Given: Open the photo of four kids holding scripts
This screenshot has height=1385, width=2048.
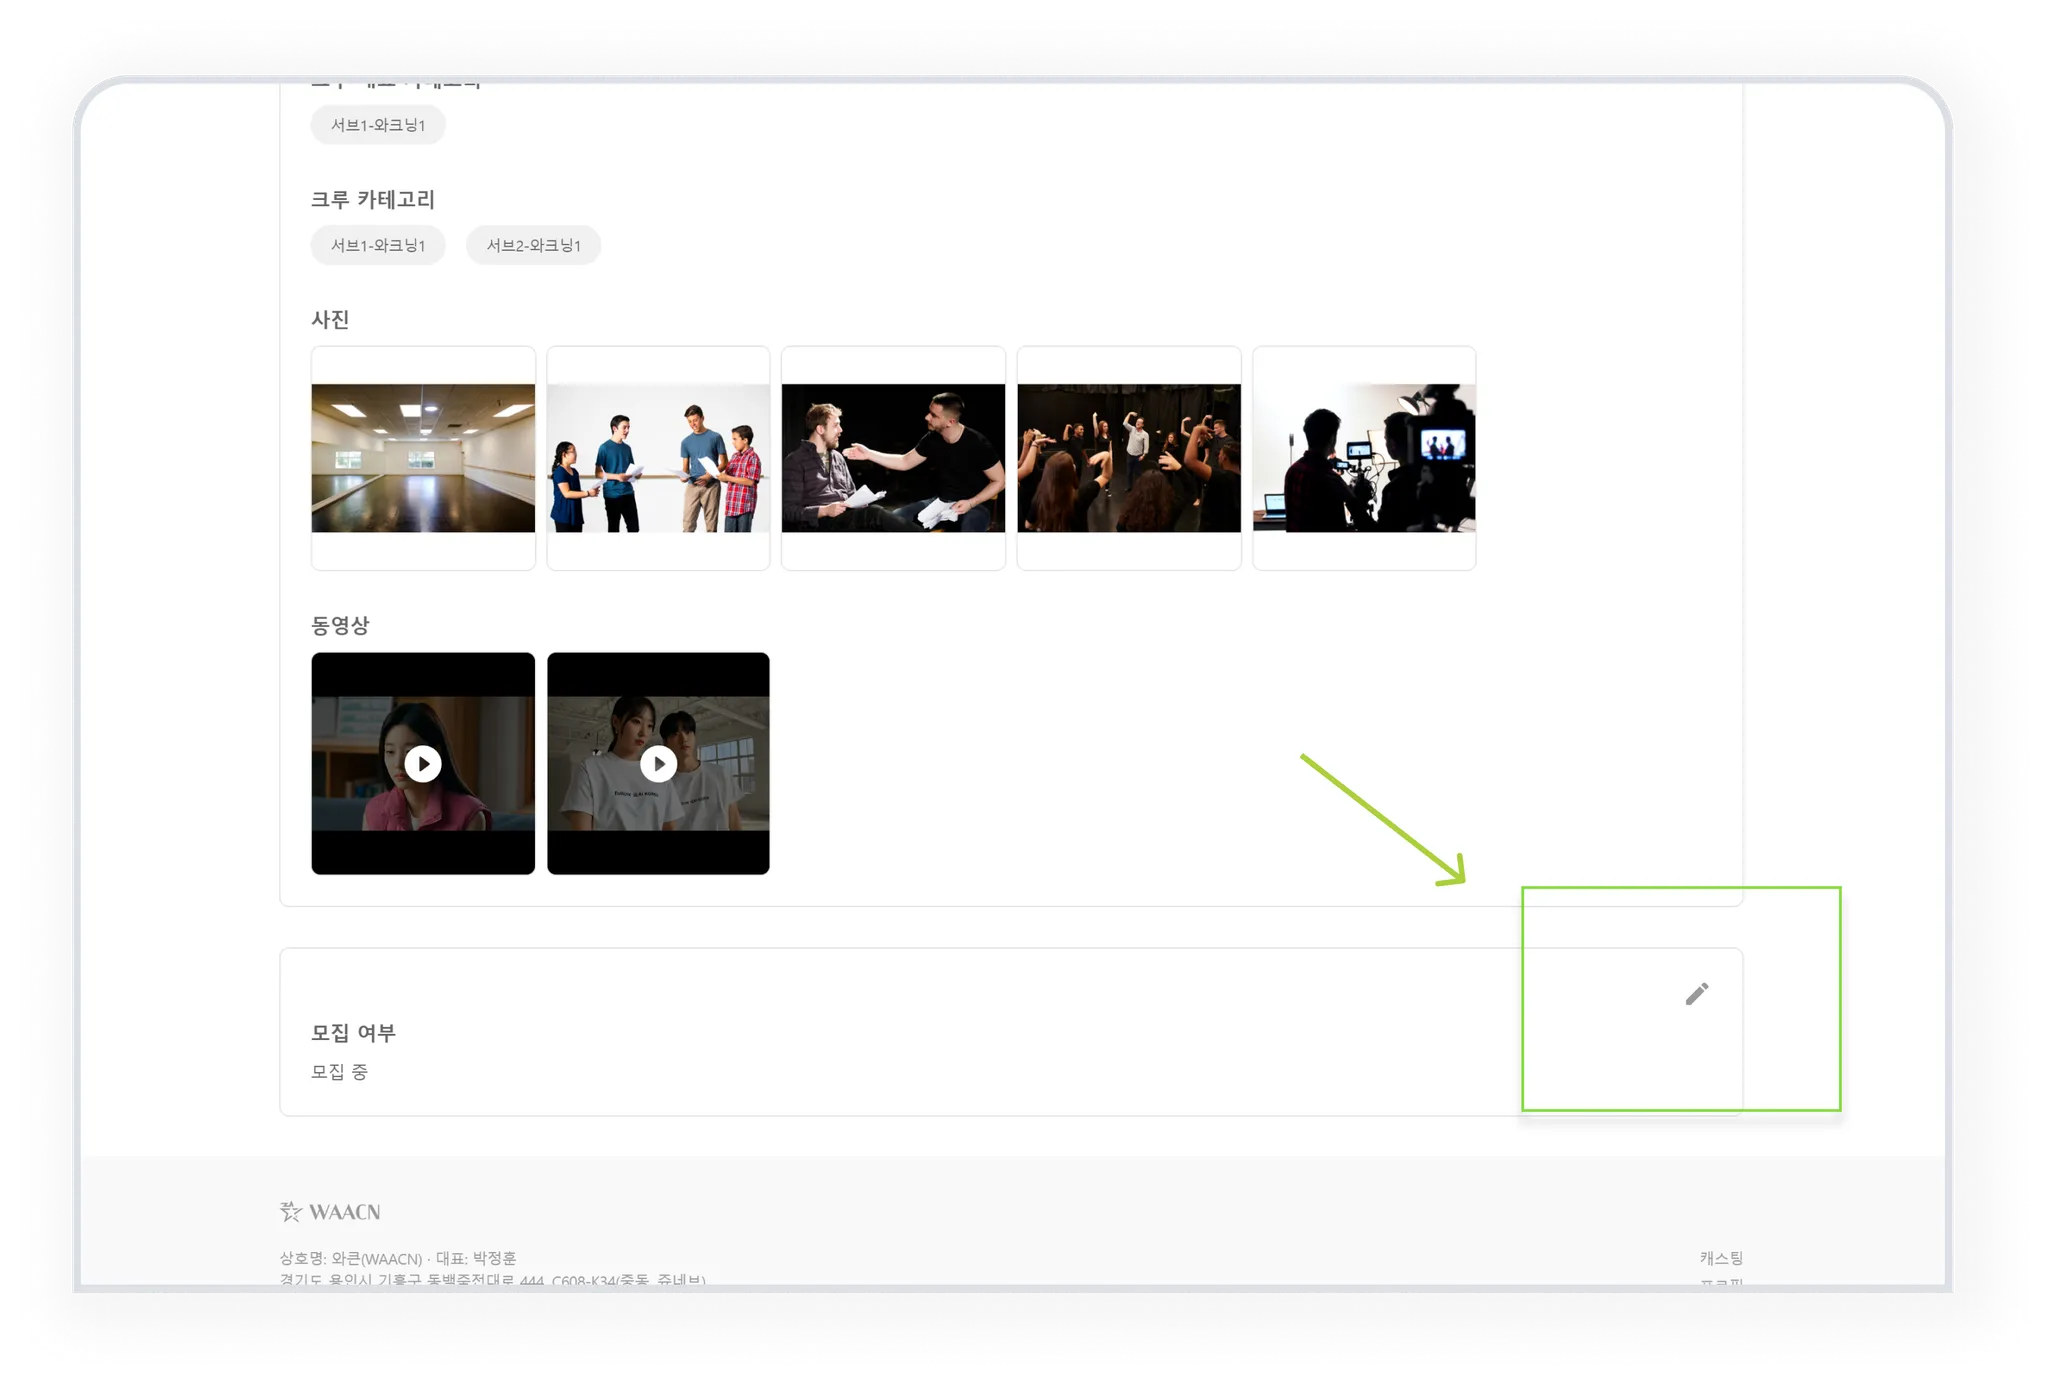Looking at the screenshot, I should point(658,458).
